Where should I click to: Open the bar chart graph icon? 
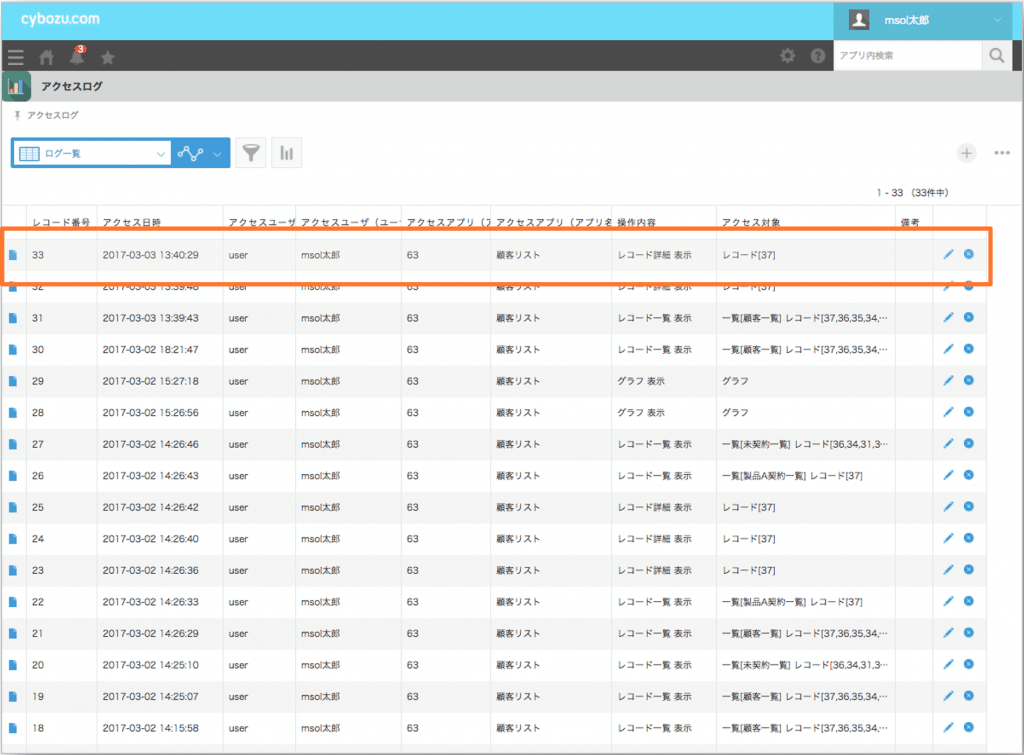[x=287, y=153]
